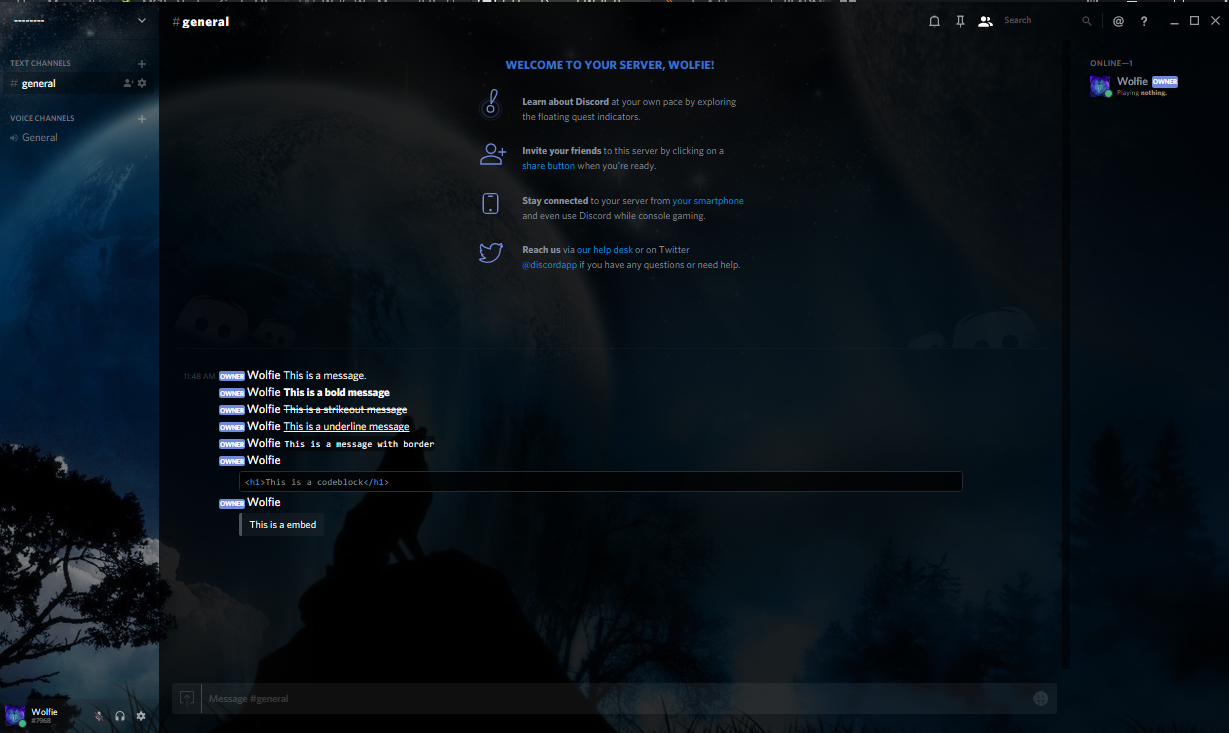Toggle the member list panel

[985, 21]
